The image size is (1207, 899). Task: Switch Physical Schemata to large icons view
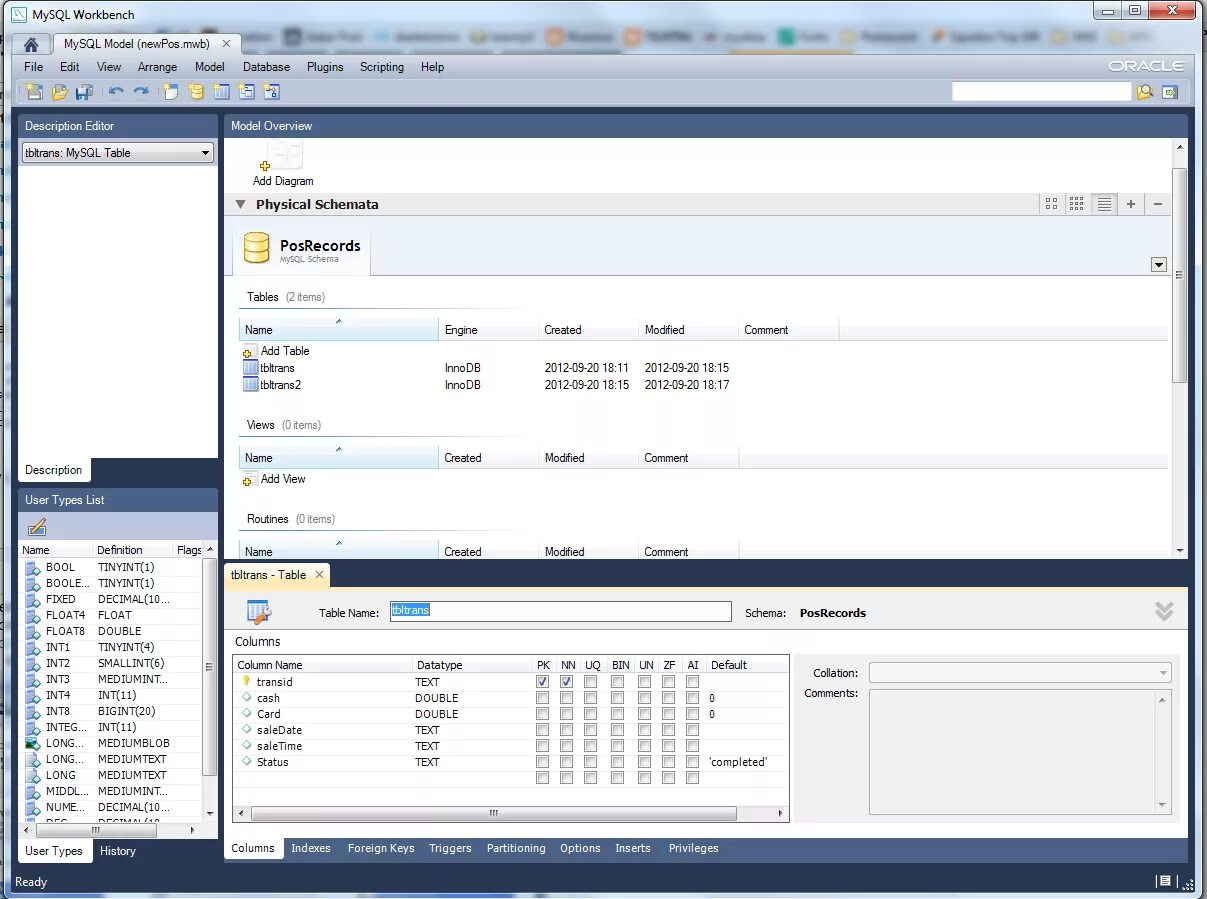1051,204
